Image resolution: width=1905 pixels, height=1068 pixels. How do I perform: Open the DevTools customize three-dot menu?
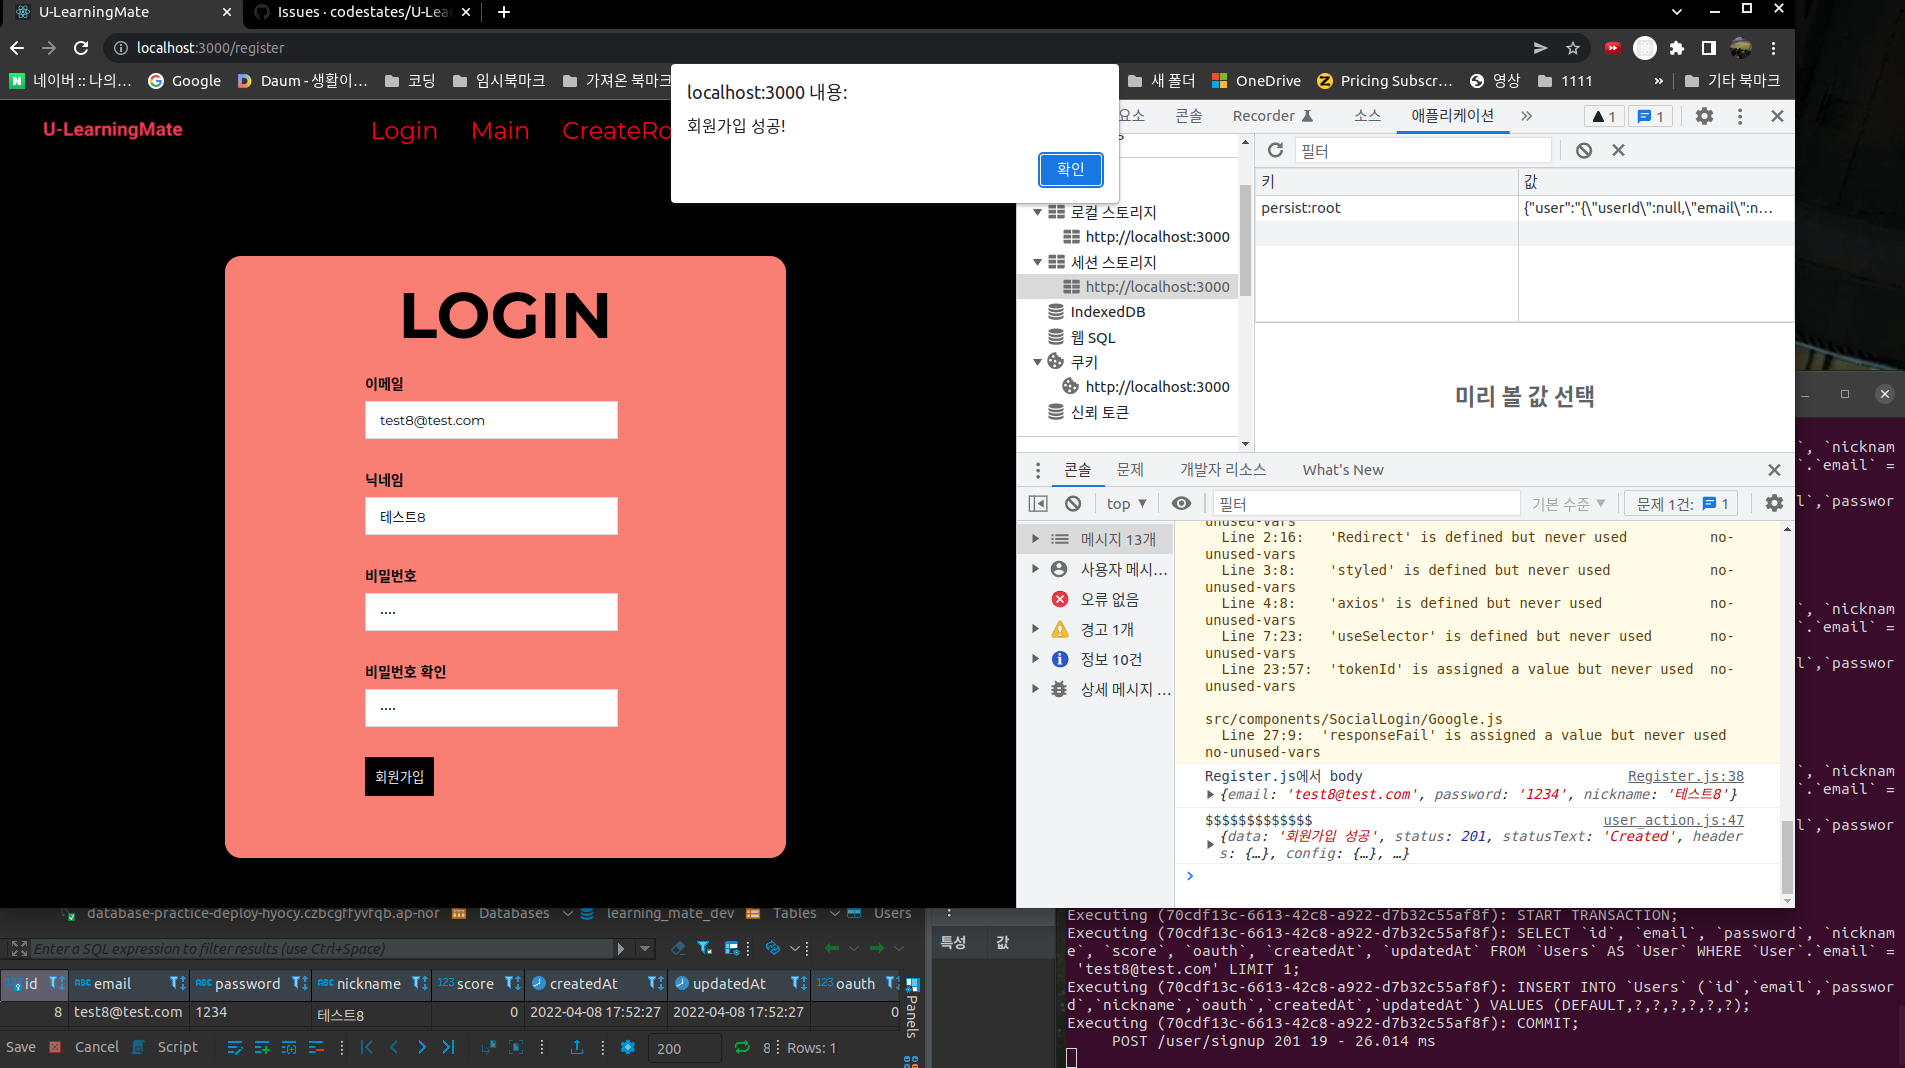1740,116
